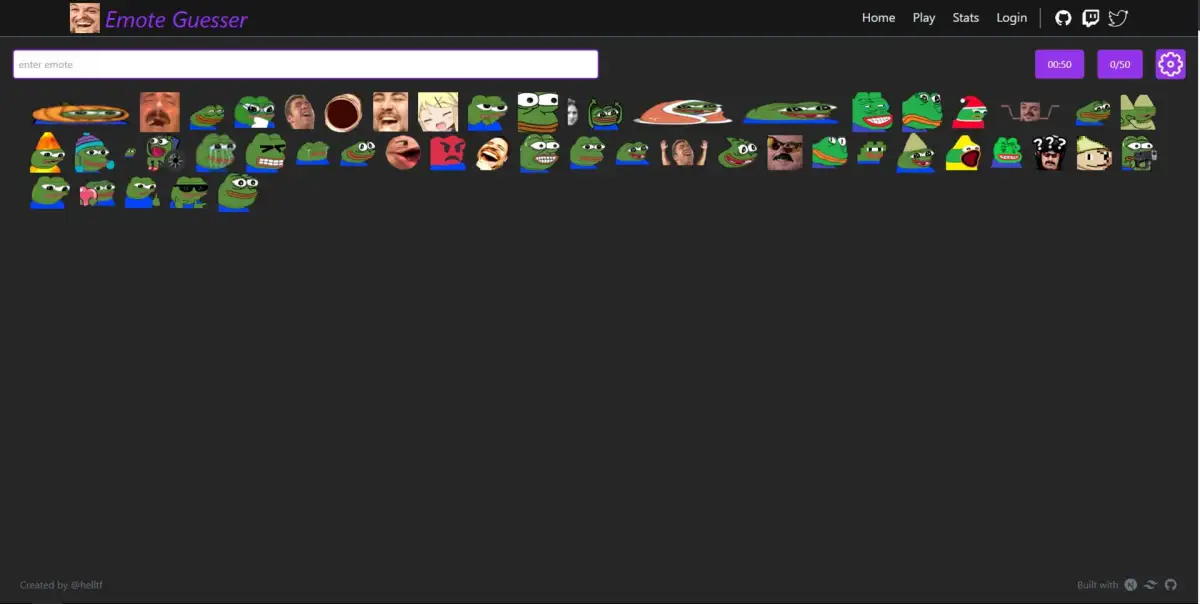Open the Twitter icon in the header

(1117, 17)
